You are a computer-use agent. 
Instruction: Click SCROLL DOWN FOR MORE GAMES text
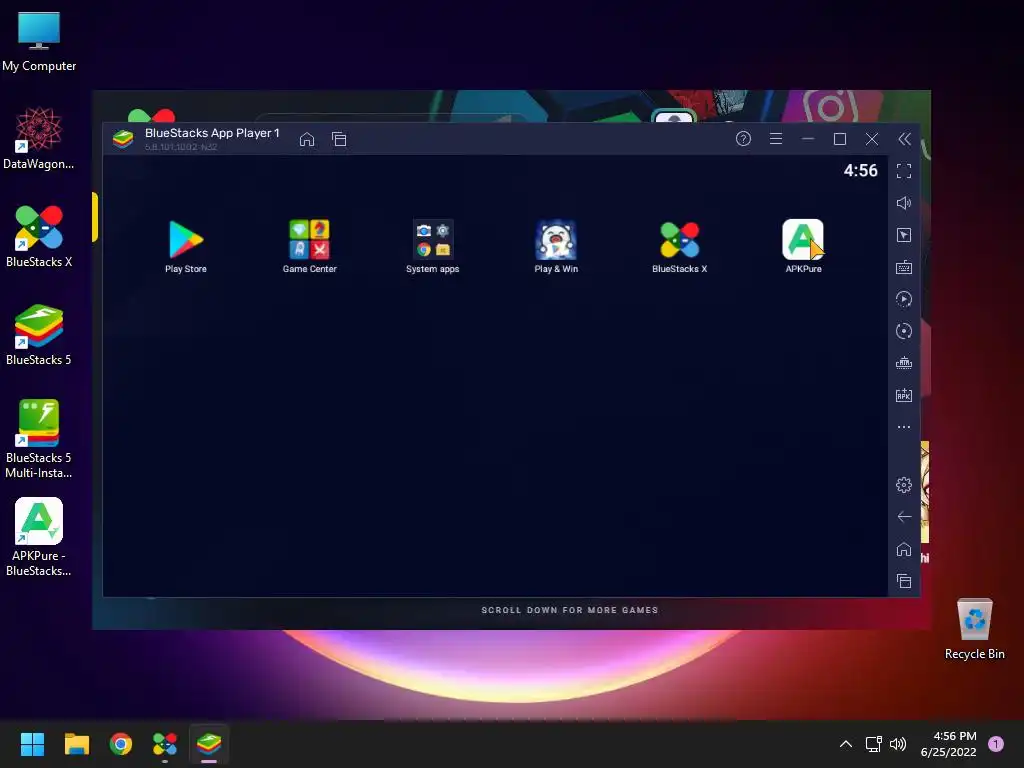(x=569, y=610)
